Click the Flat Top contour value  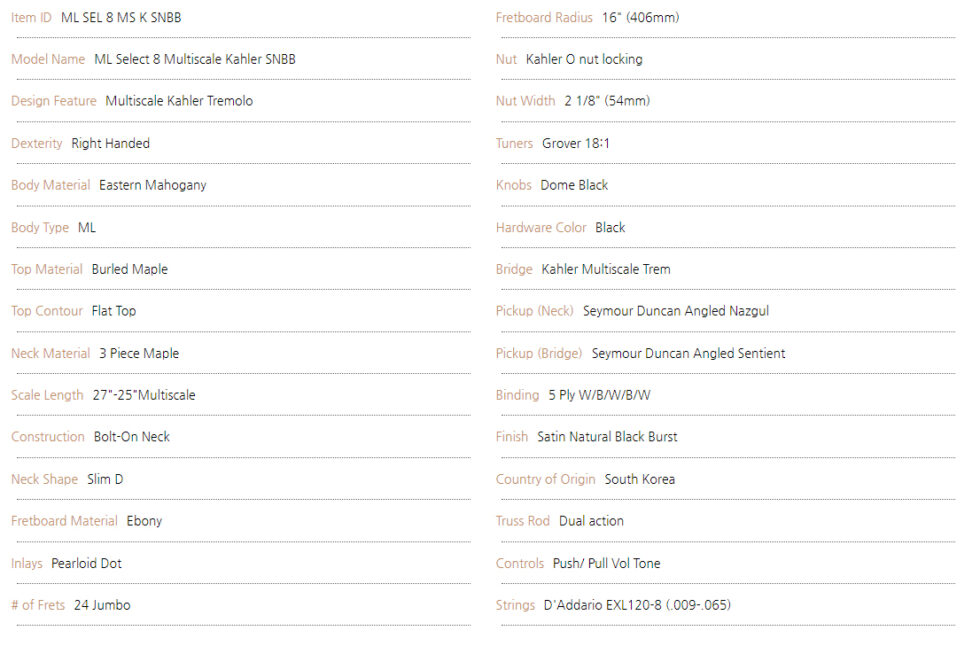(x=114, y=311)
